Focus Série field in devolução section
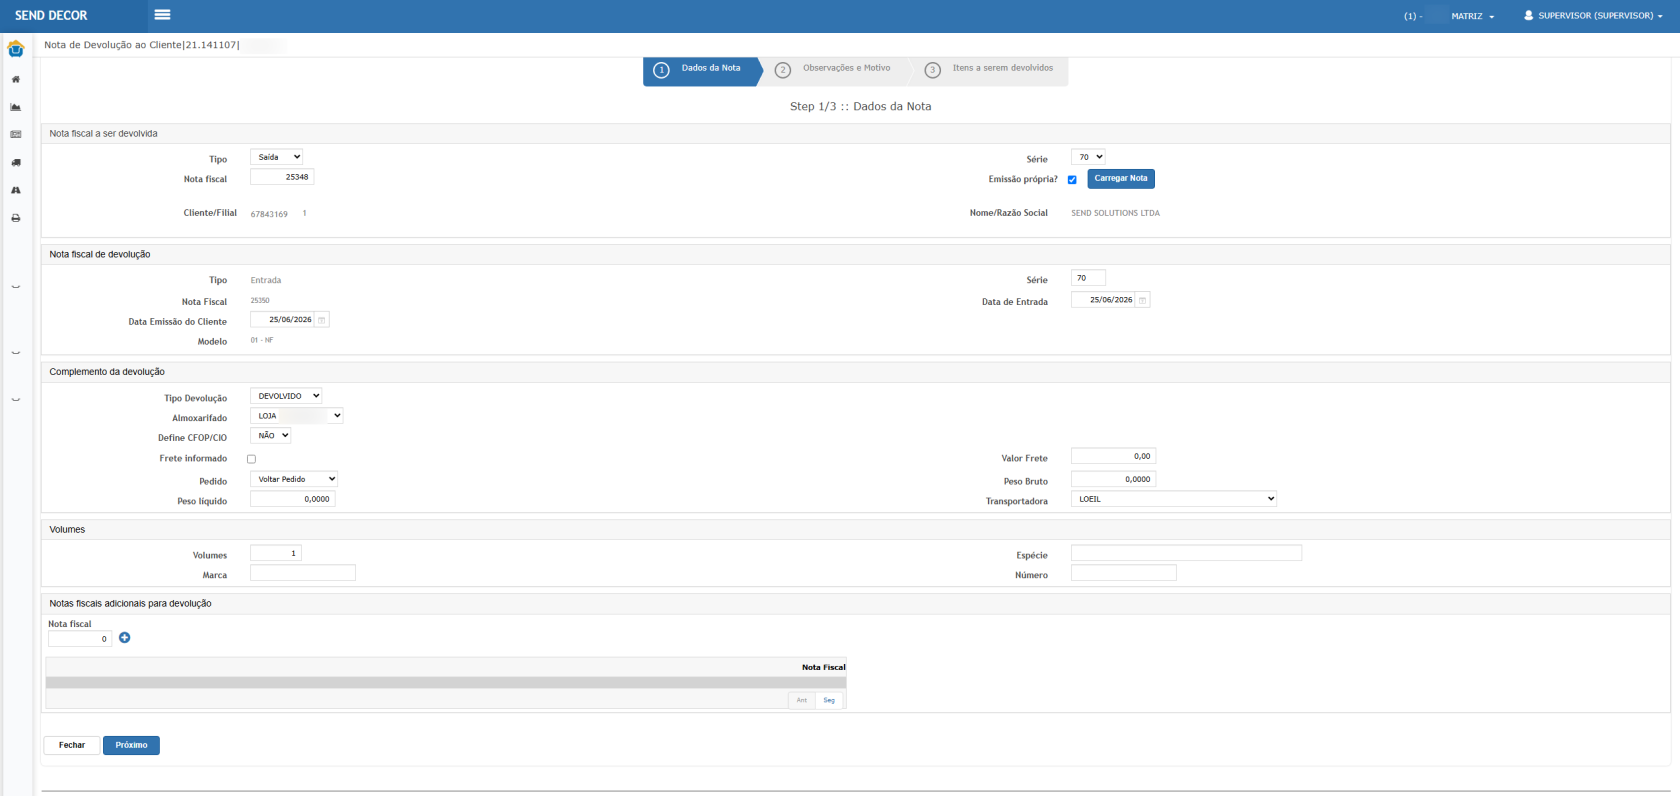 [1088, 278]
